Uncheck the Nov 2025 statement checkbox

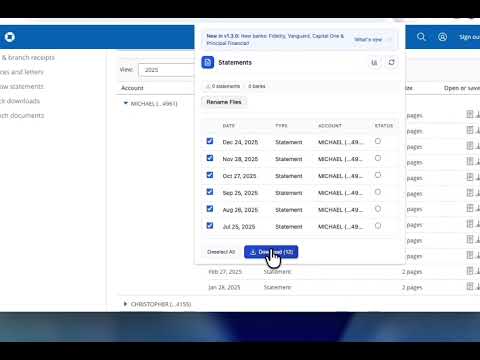click(x=210, y=158)
